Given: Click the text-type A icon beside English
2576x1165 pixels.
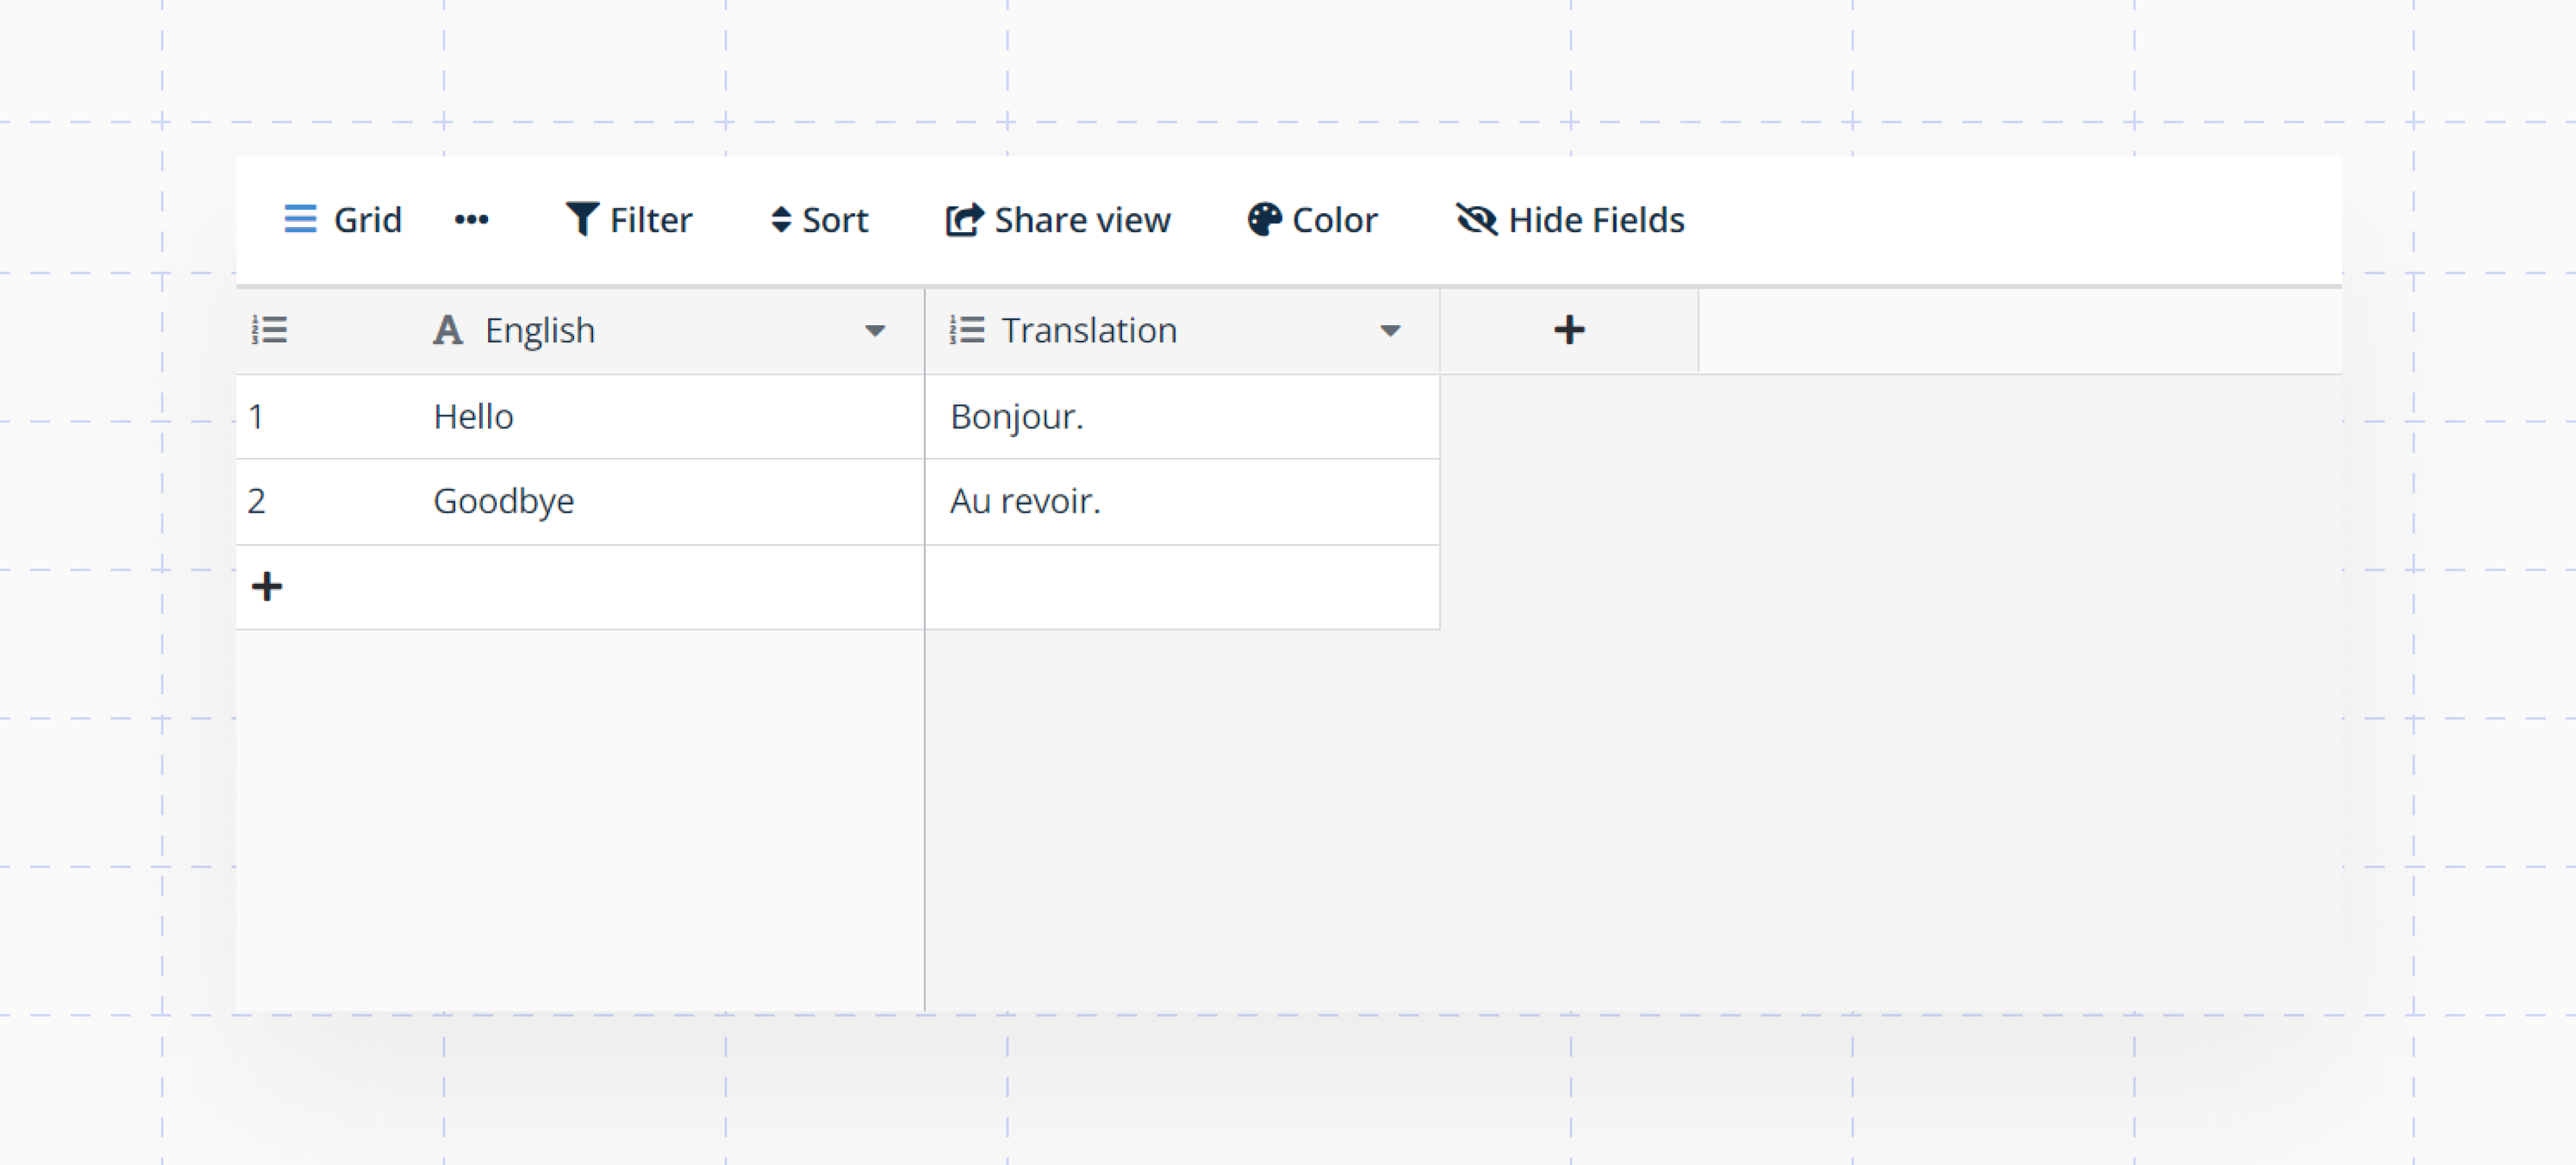Looking at the screenshot, I should coord(447,330).
